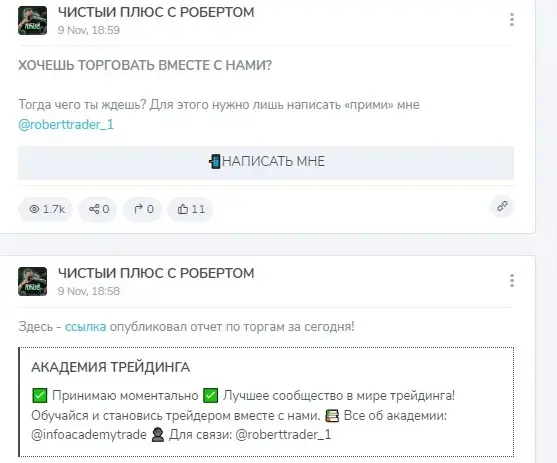The width and height of the screenshot is (557, 463).
Task: Open the three-dot menu of the 18:58 post
Action: tap(512, 280)
